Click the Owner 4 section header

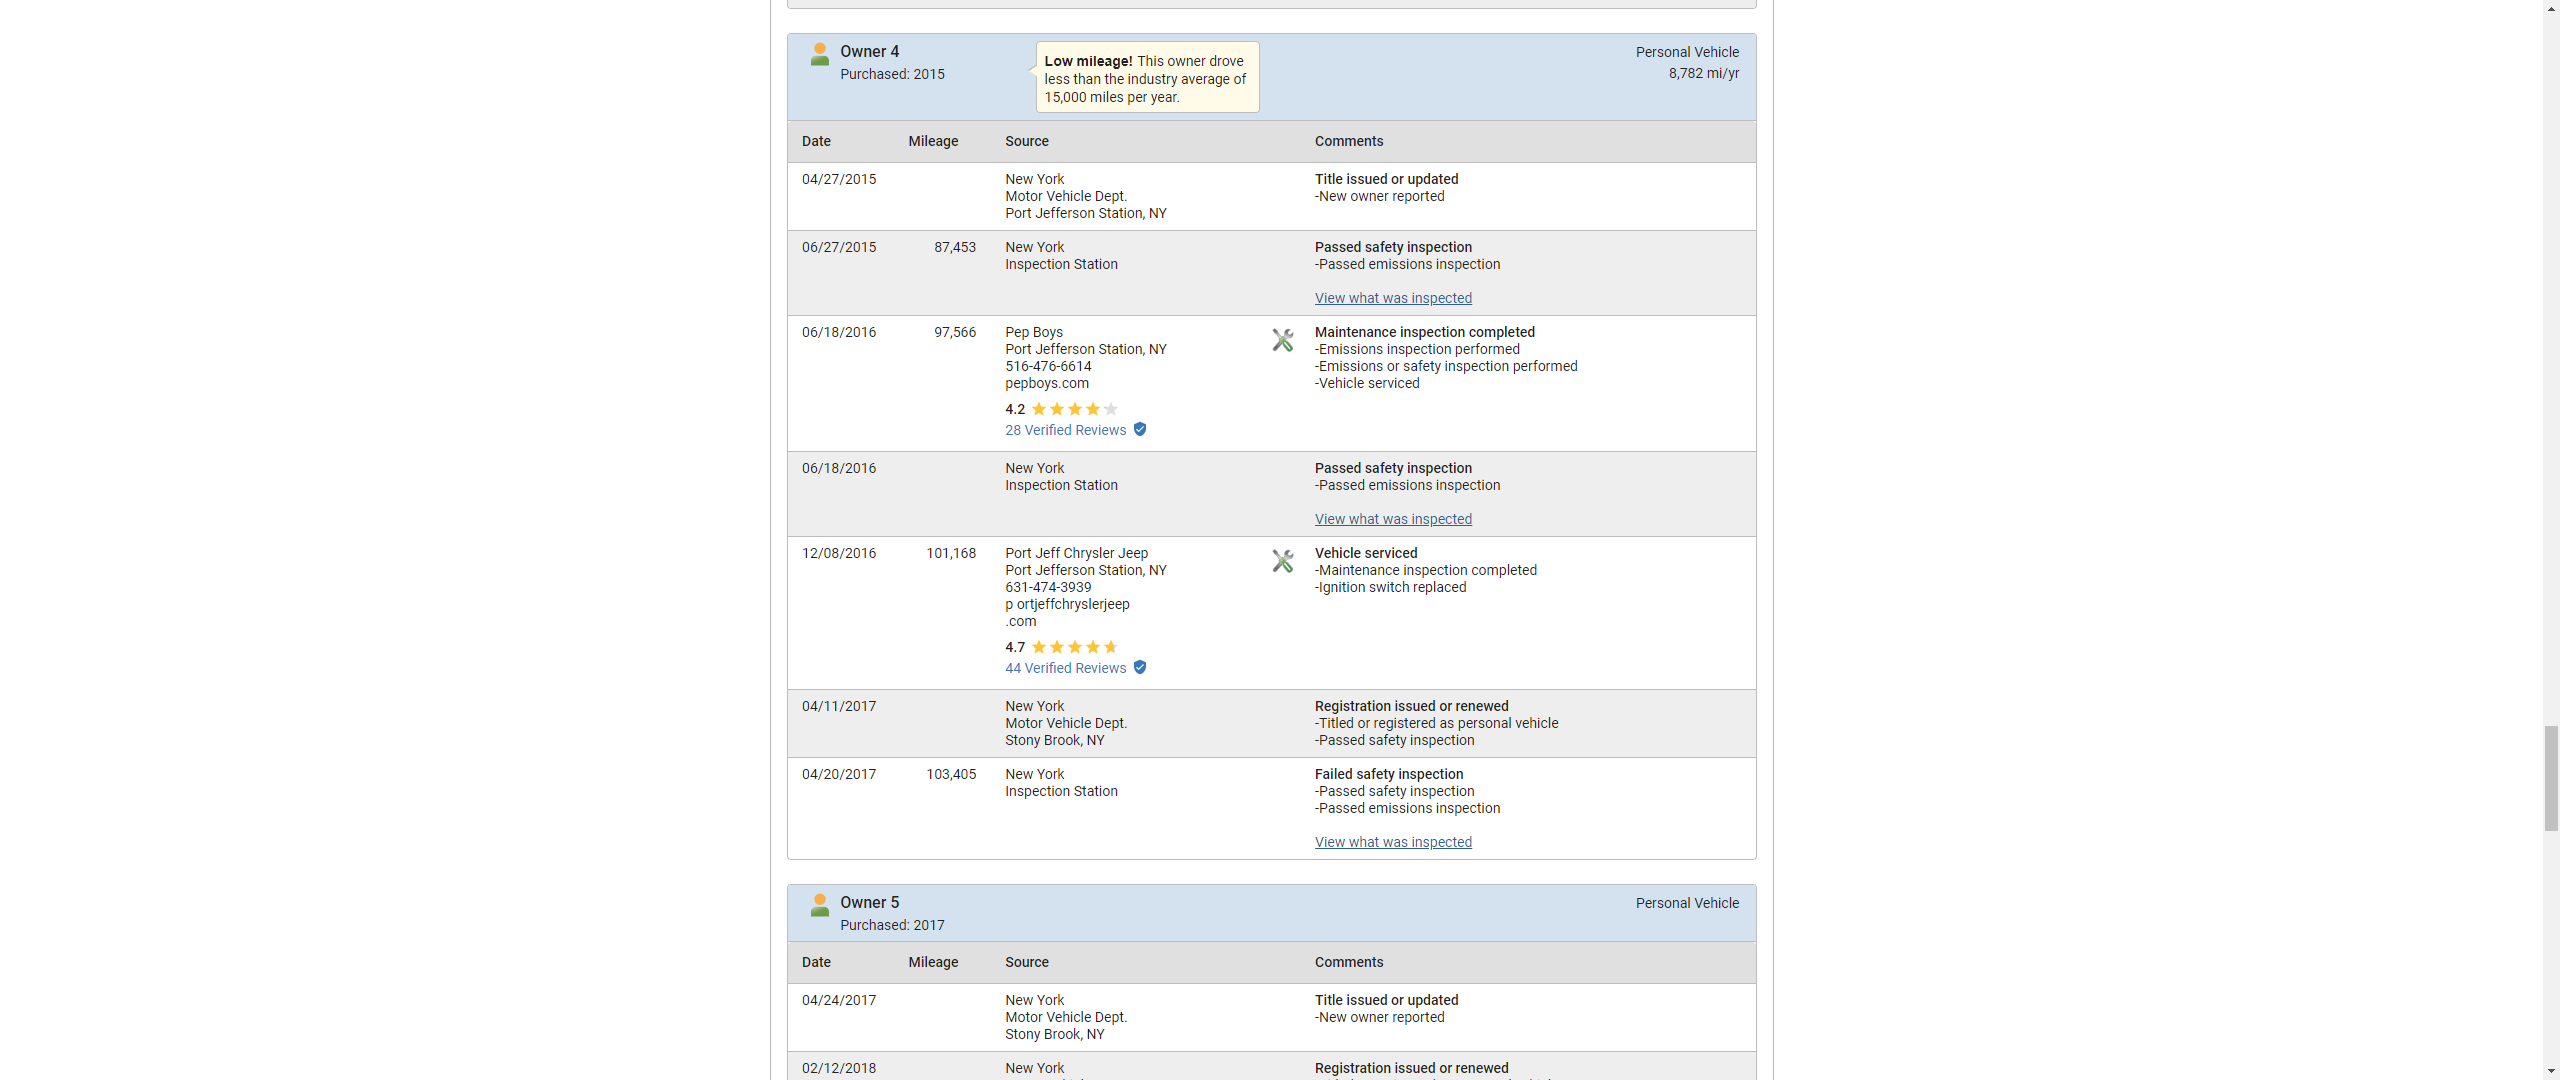coord(869,51)
